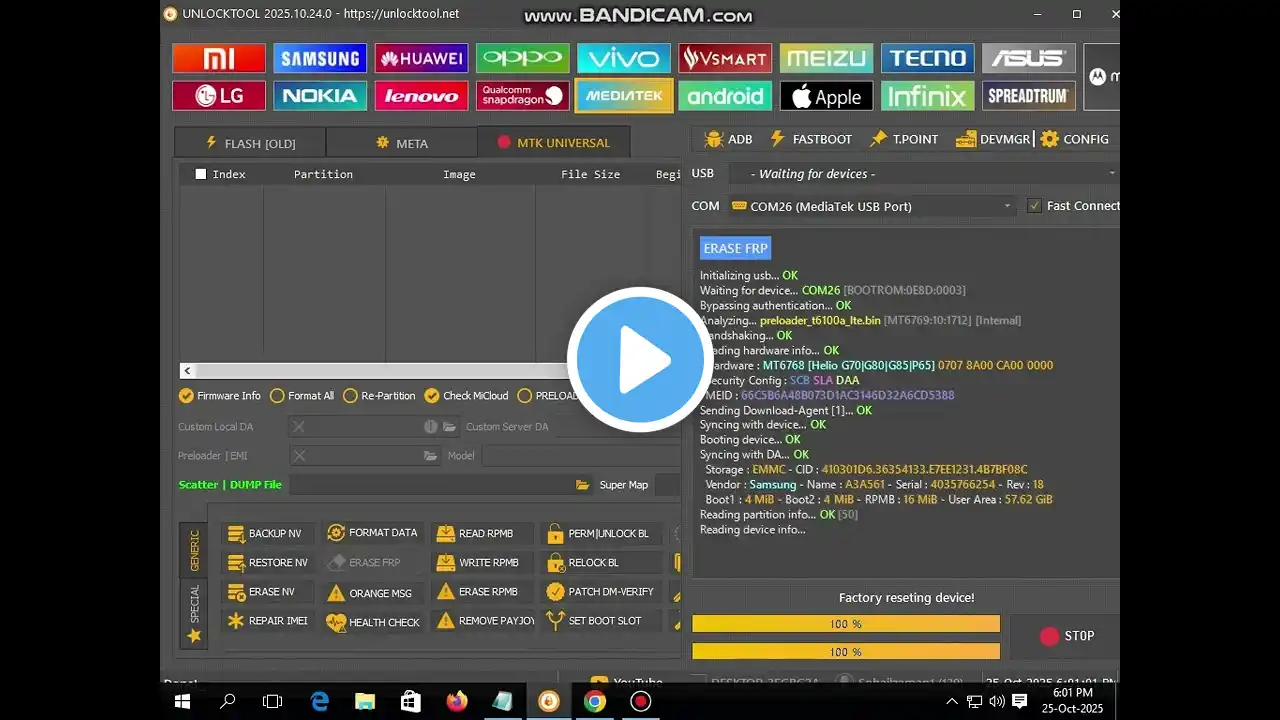Choose the Nokia brand tile
1280x720 pixels.
320,96
